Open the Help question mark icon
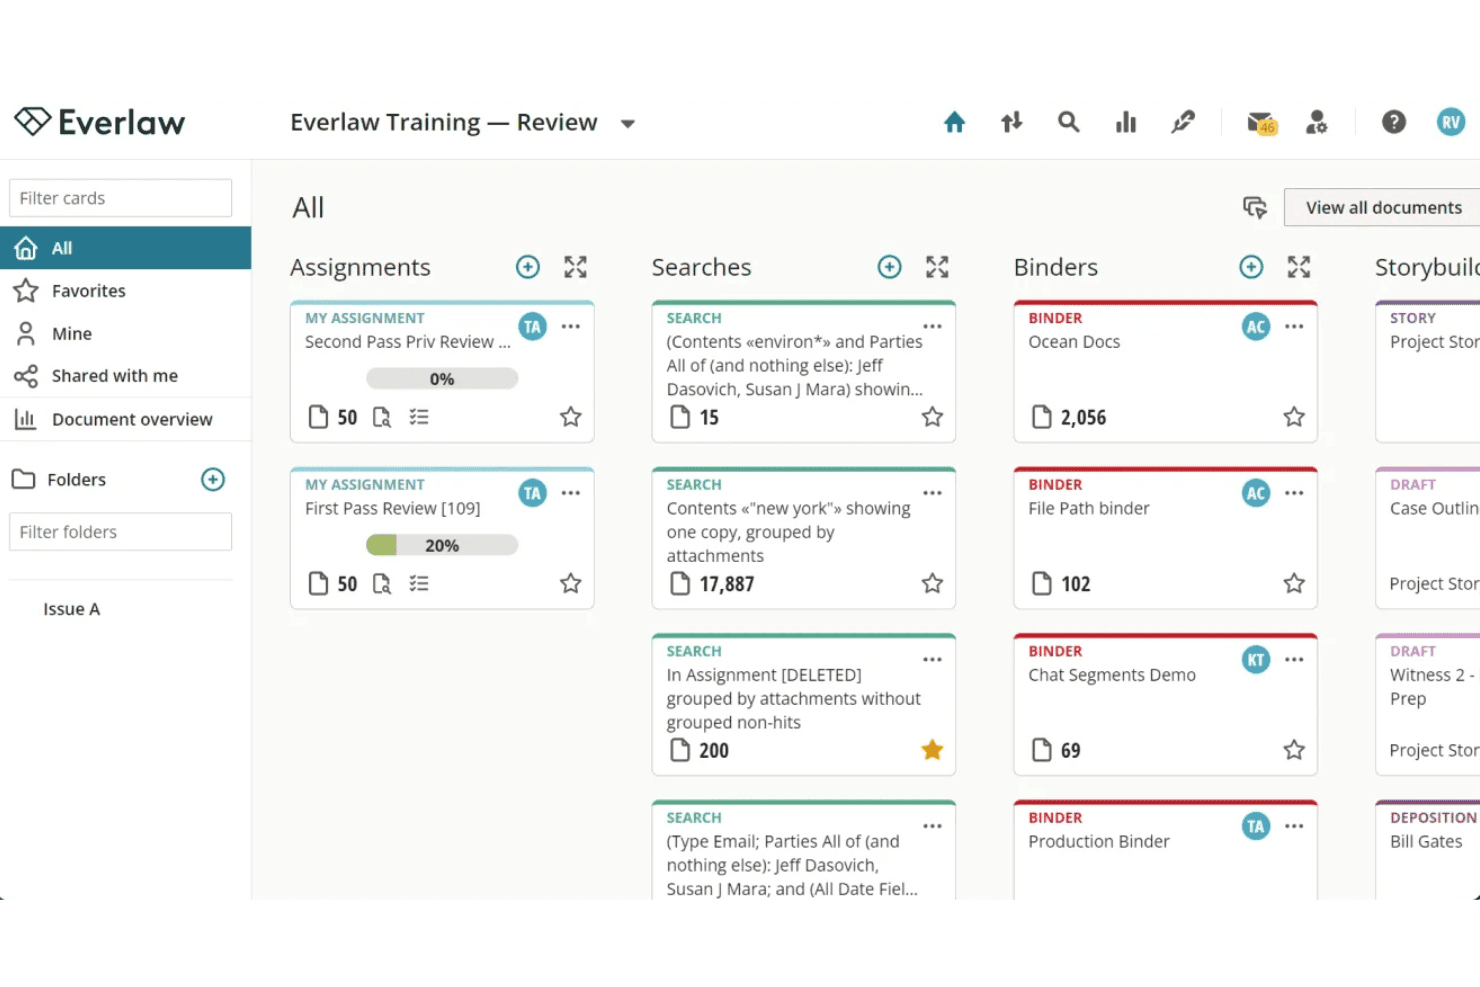This screenshot has height=987, width=1480. point(1394,122)
